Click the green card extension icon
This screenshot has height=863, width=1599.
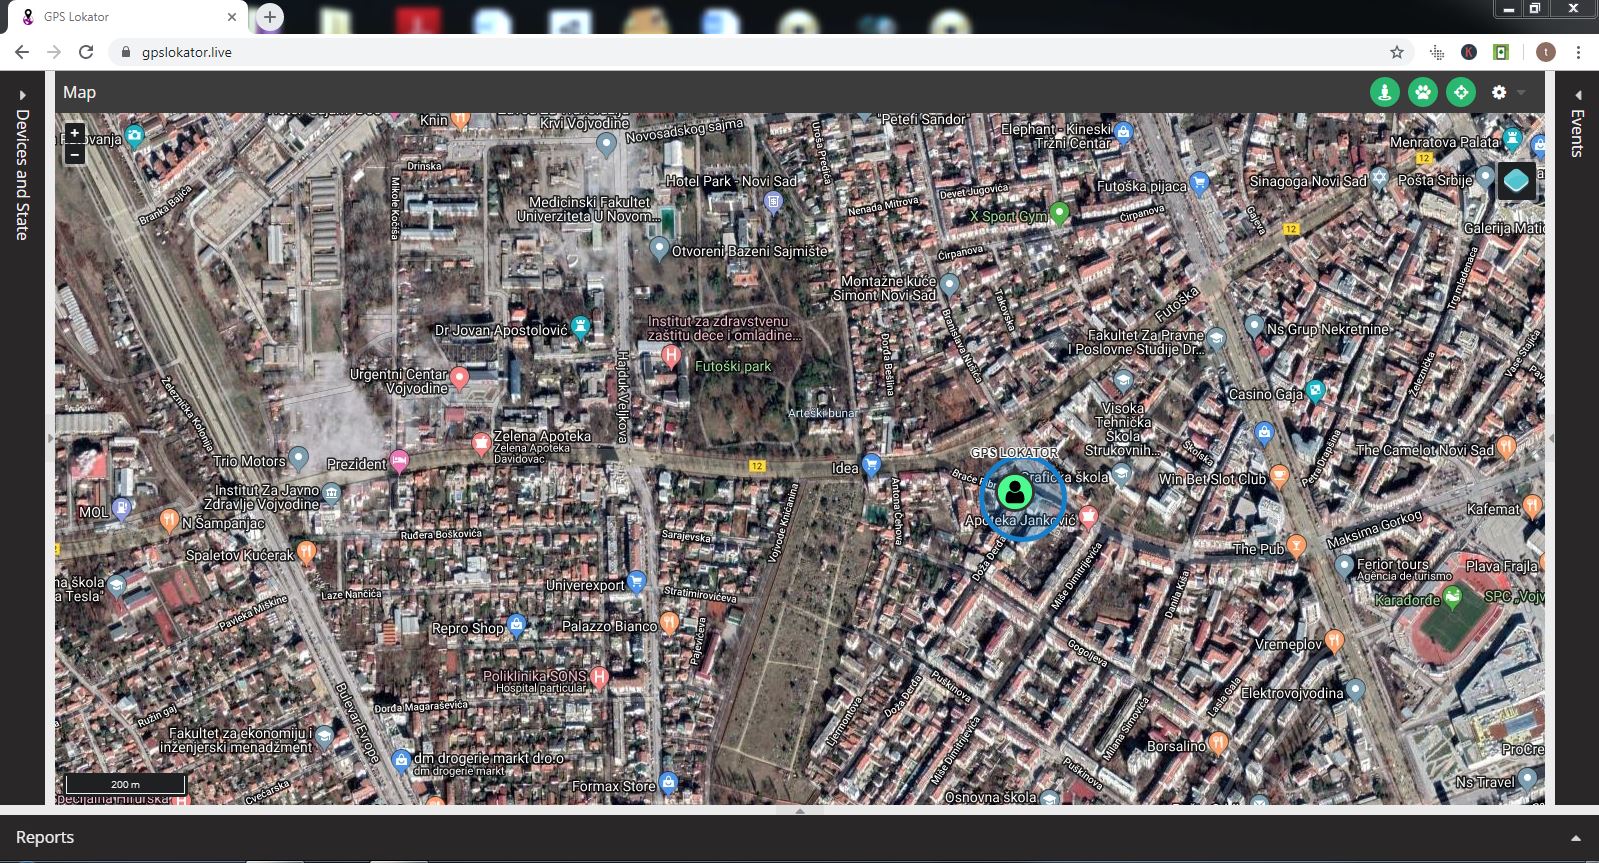point(1500,52)
